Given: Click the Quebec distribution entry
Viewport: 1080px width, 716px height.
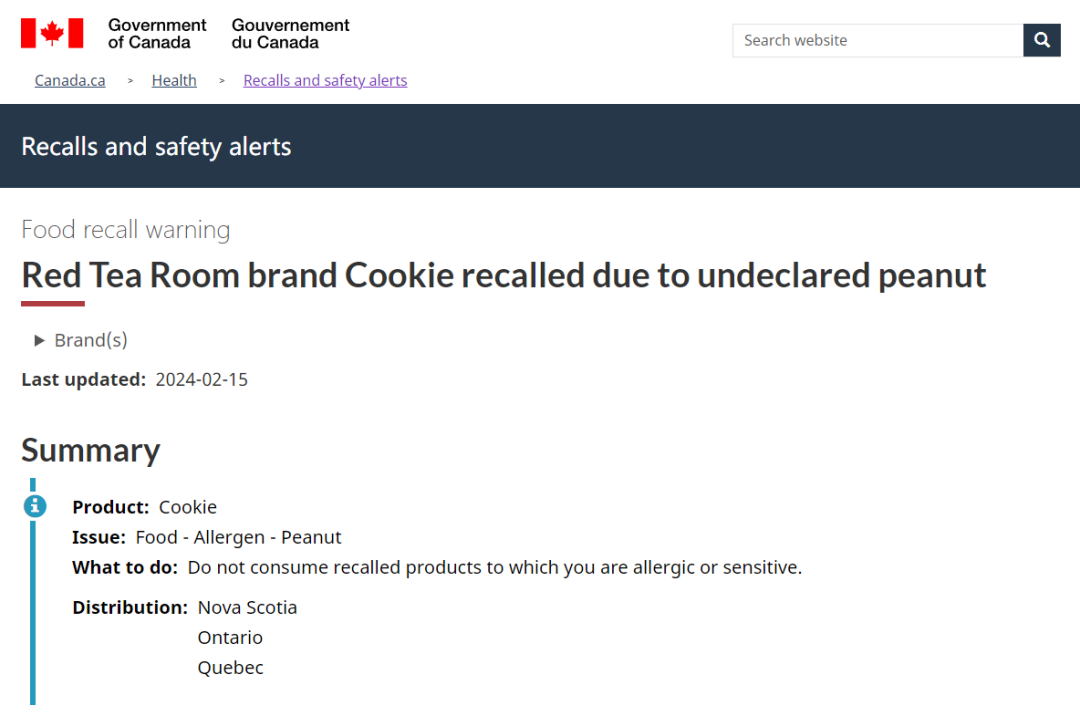Looking at the screenshot, I should click(231, 668).
